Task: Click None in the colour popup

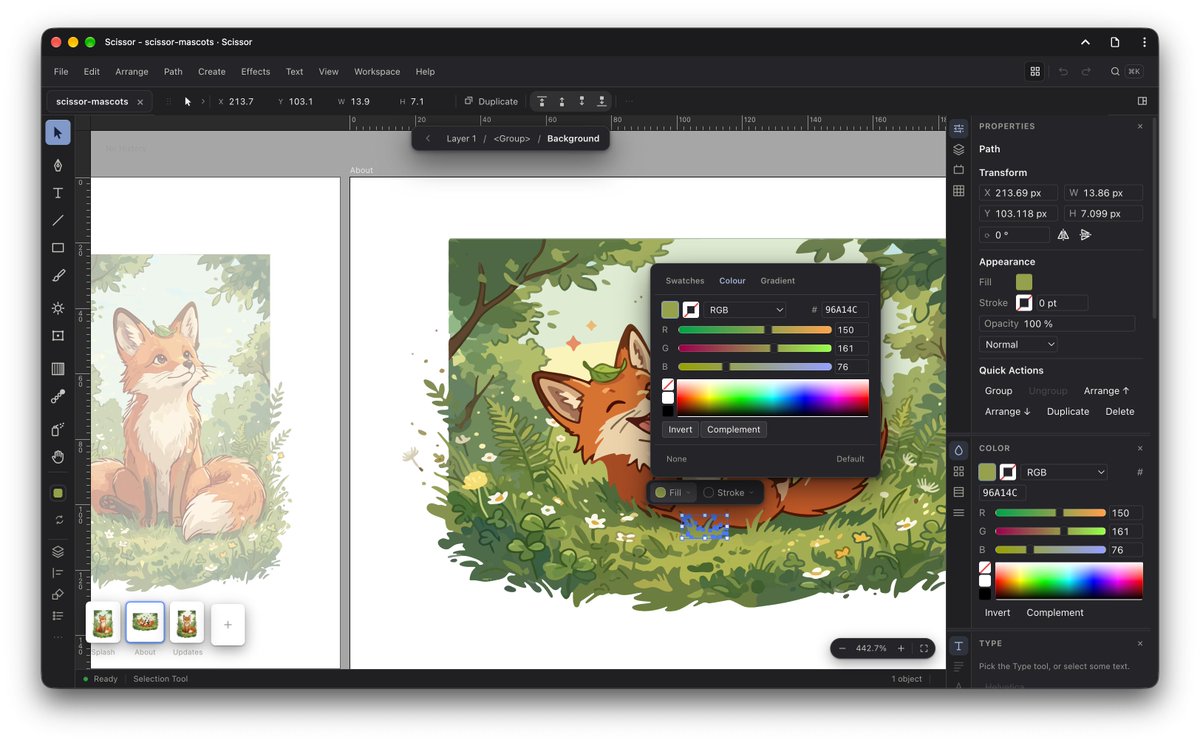Action: pyautogui.click(x=677, y=459)
